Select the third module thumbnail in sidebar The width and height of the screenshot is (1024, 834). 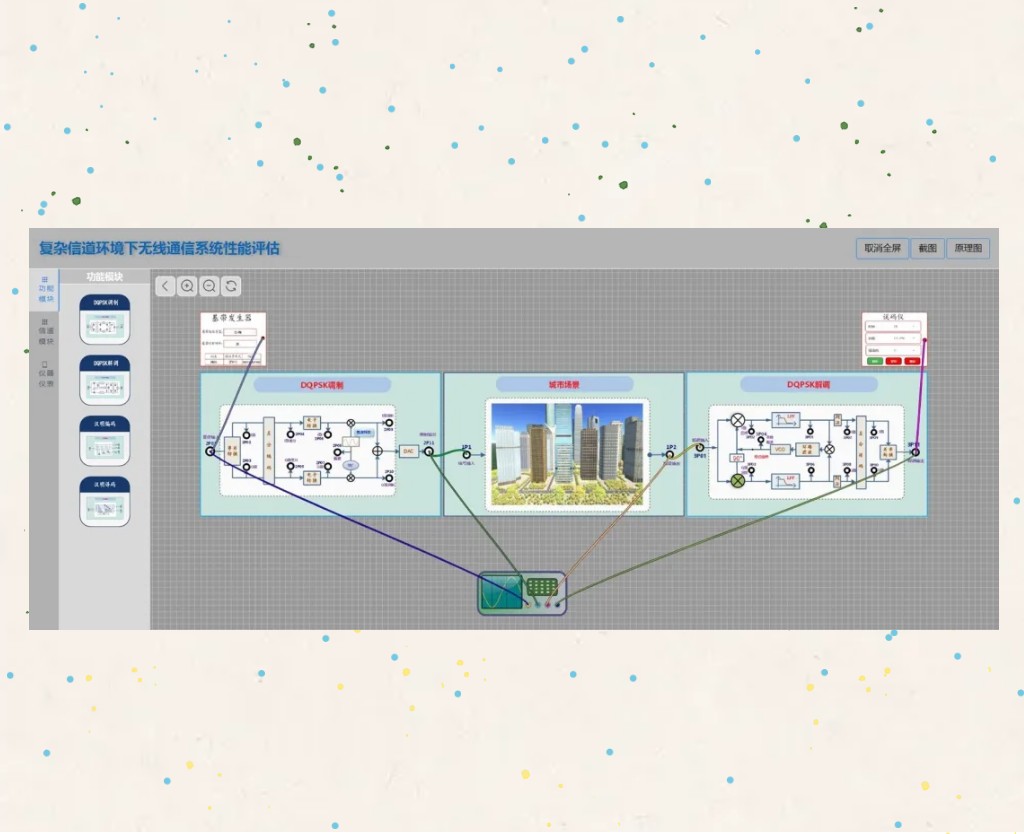(x=105, y=441)
